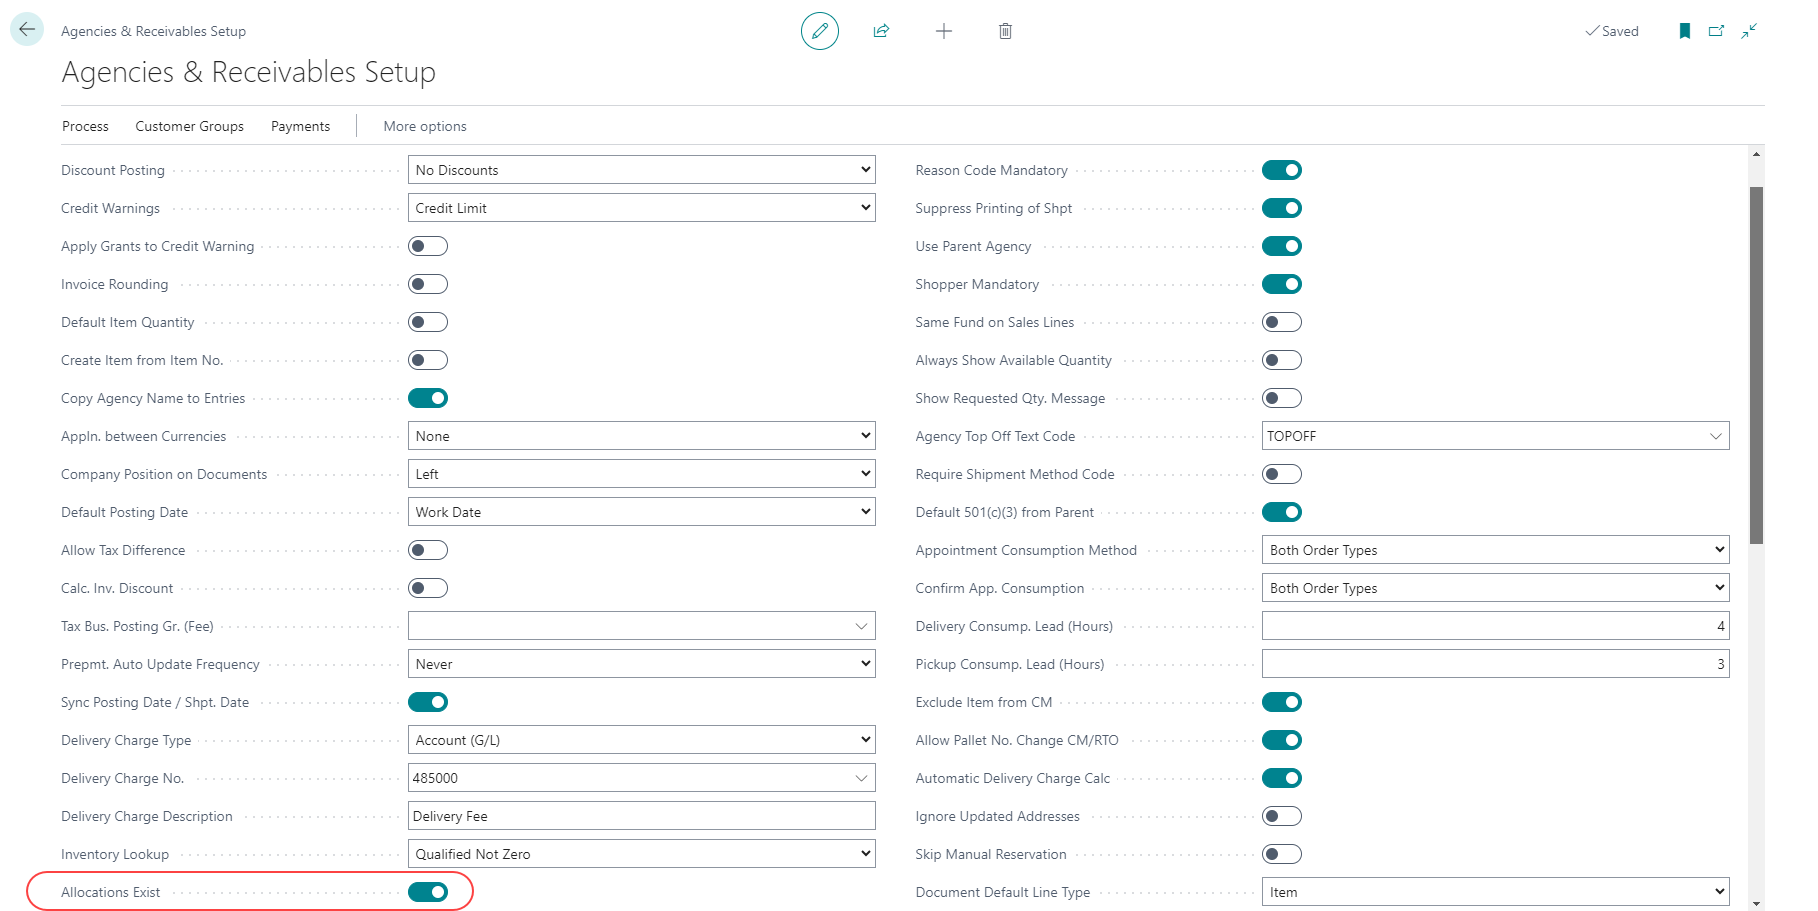
Task: Turn off the Allocations Exist toggle
Action: click(x=428, y=892)
